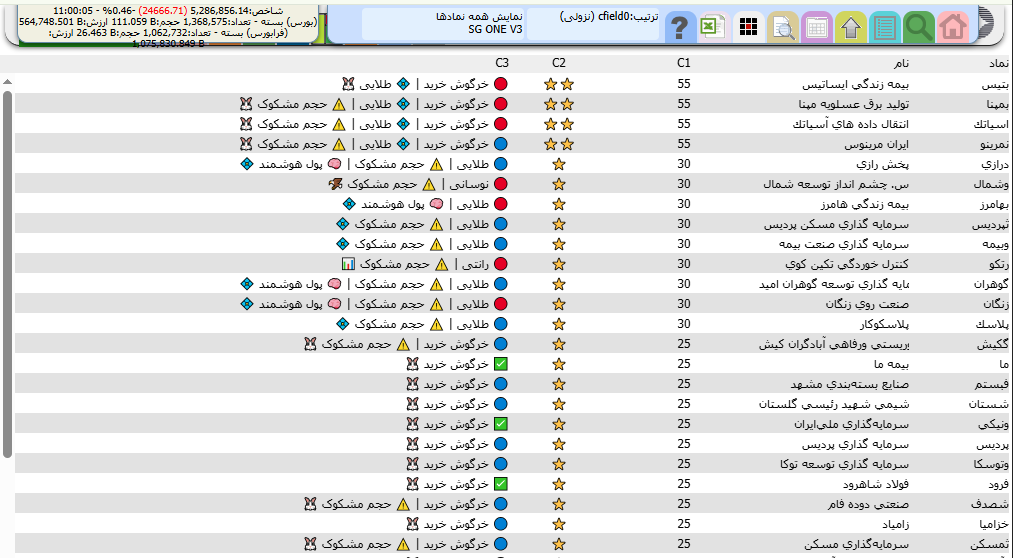Open the purple table template icon

[x=817, y=28]
